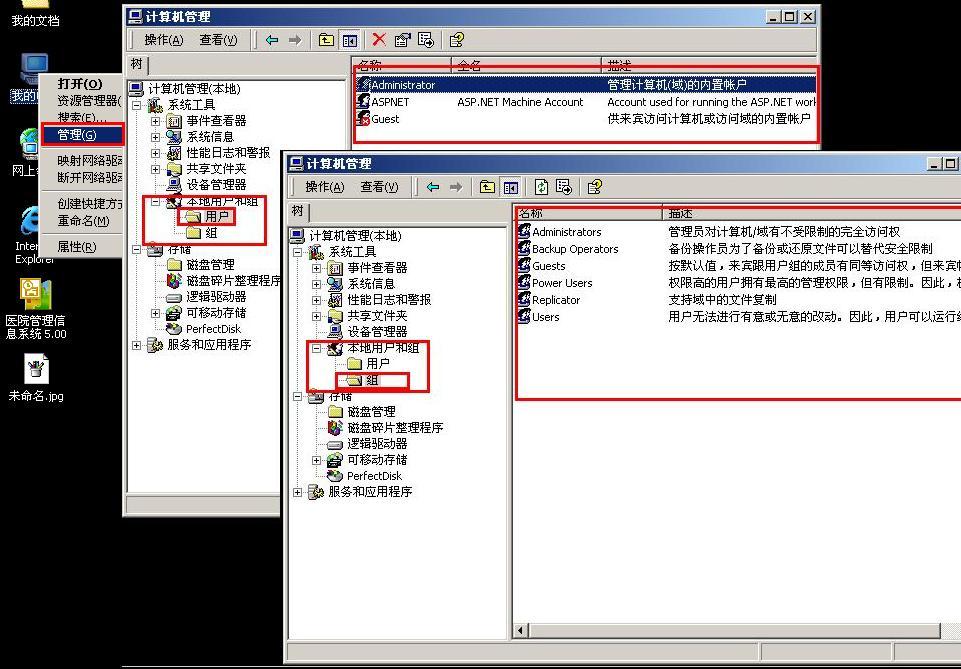Click the 树 tab in the rear window

137,64
